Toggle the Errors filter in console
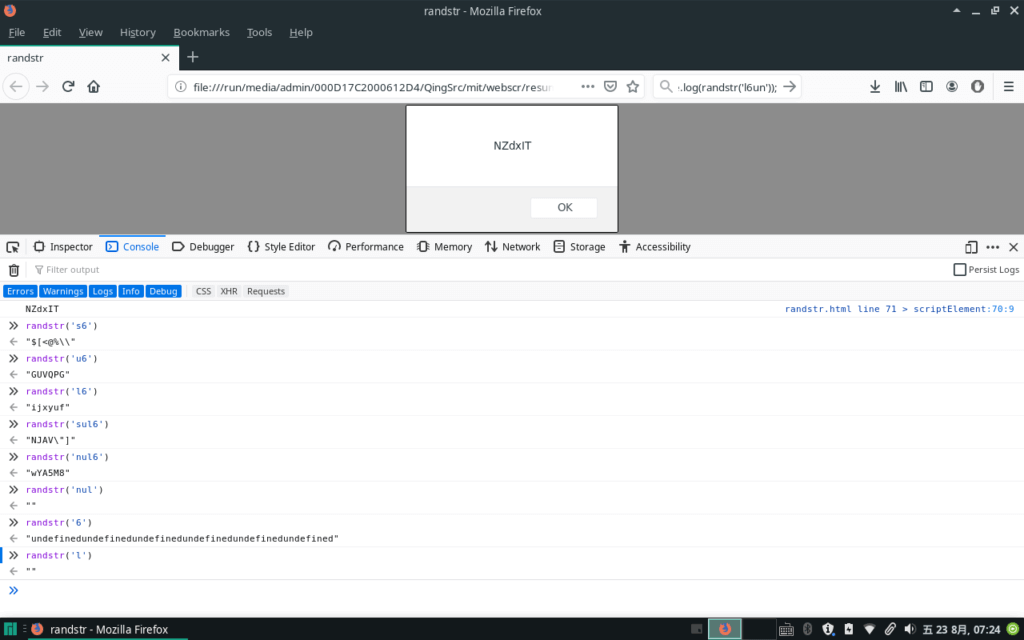This screenshot has width=1024, height=640. 20,291
